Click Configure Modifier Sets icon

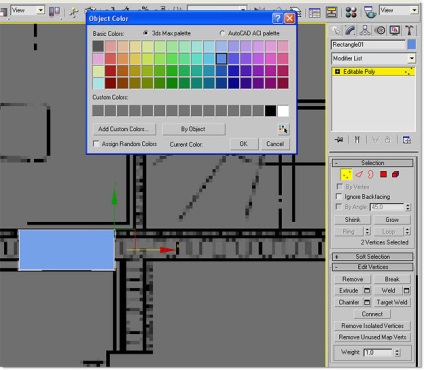[407, 140]
